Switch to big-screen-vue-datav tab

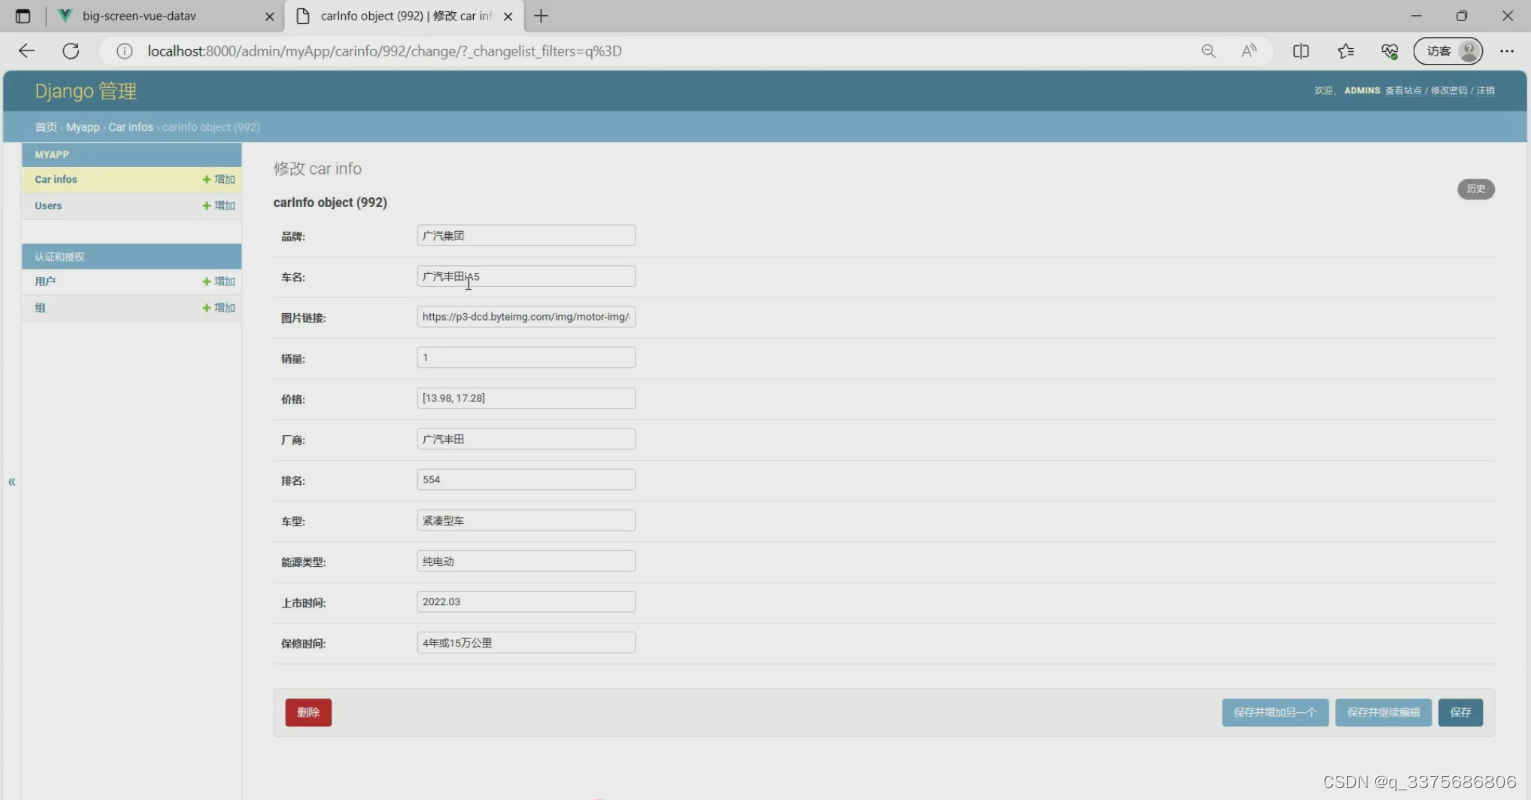pyautogui.click(x=165, y=16)
